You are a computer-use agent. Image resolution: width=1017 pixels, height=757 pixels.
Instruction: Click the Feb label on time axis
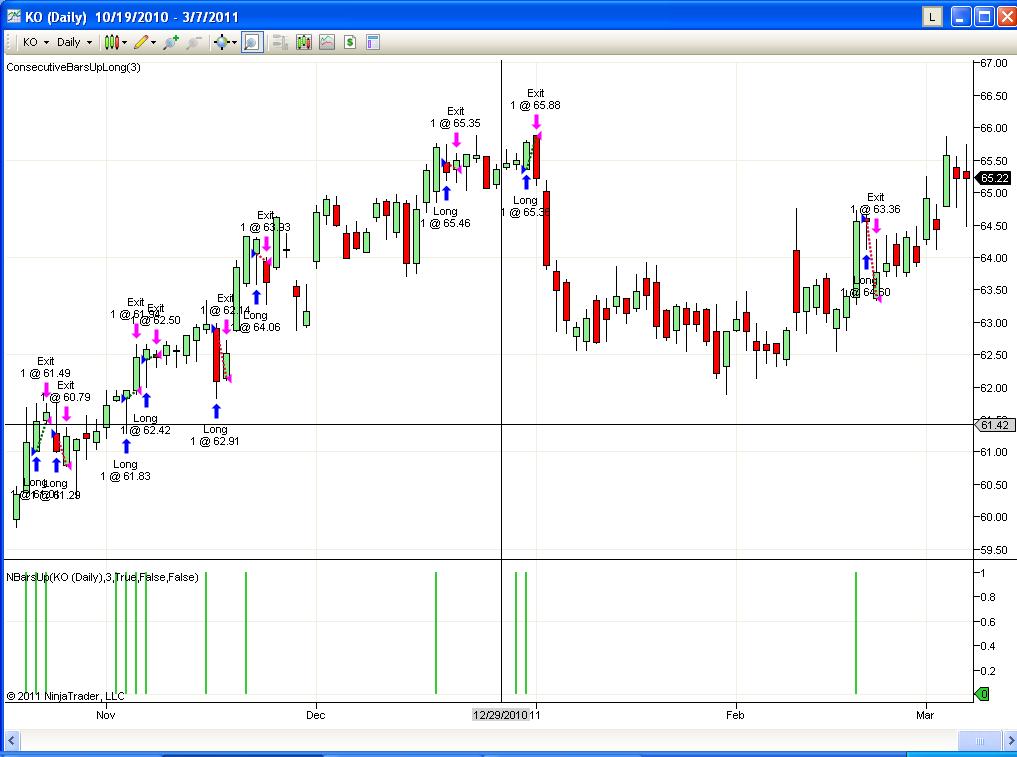(x=735, y=715)
